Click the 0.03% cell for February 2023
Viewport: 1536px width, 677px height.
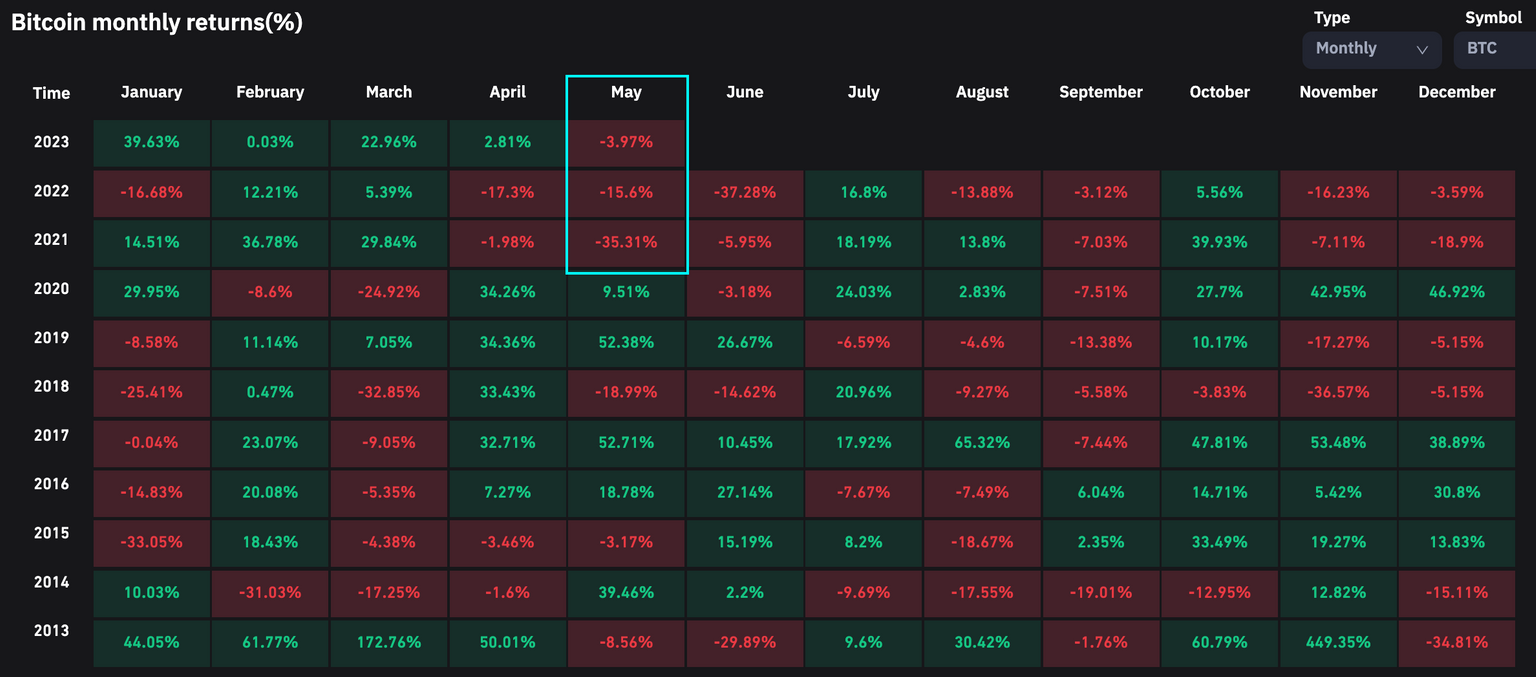click(270, 143)
